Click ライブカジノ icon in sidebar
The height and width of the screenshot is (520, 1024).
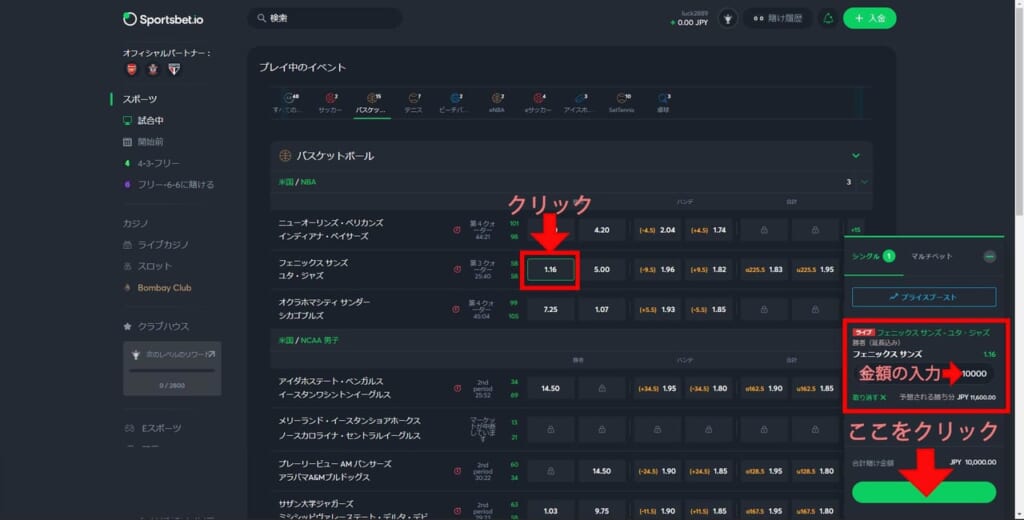(127, 245)
